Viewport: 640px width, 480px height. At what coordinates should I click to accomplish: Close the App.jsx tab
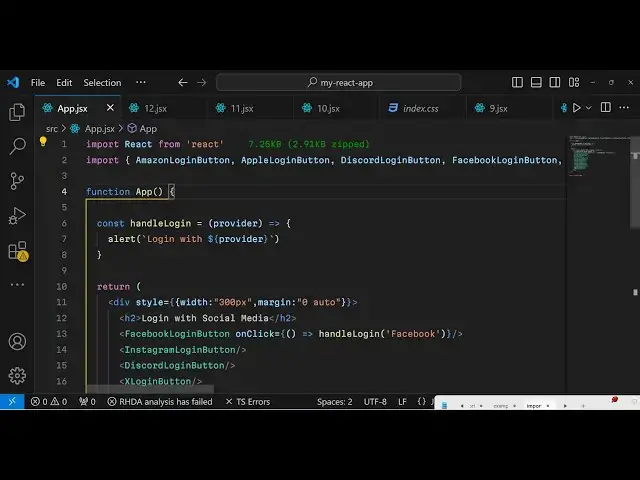coord(110,108)
